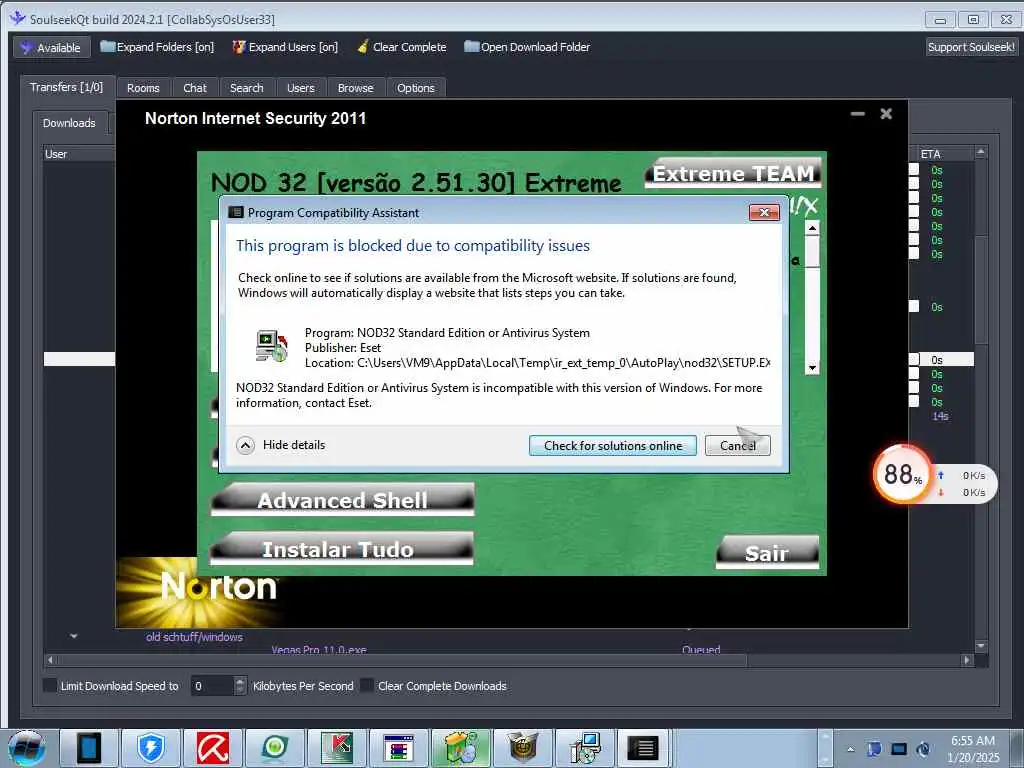
Task: Open the striped window taskbar icon
Action: (x=399, y=748)
